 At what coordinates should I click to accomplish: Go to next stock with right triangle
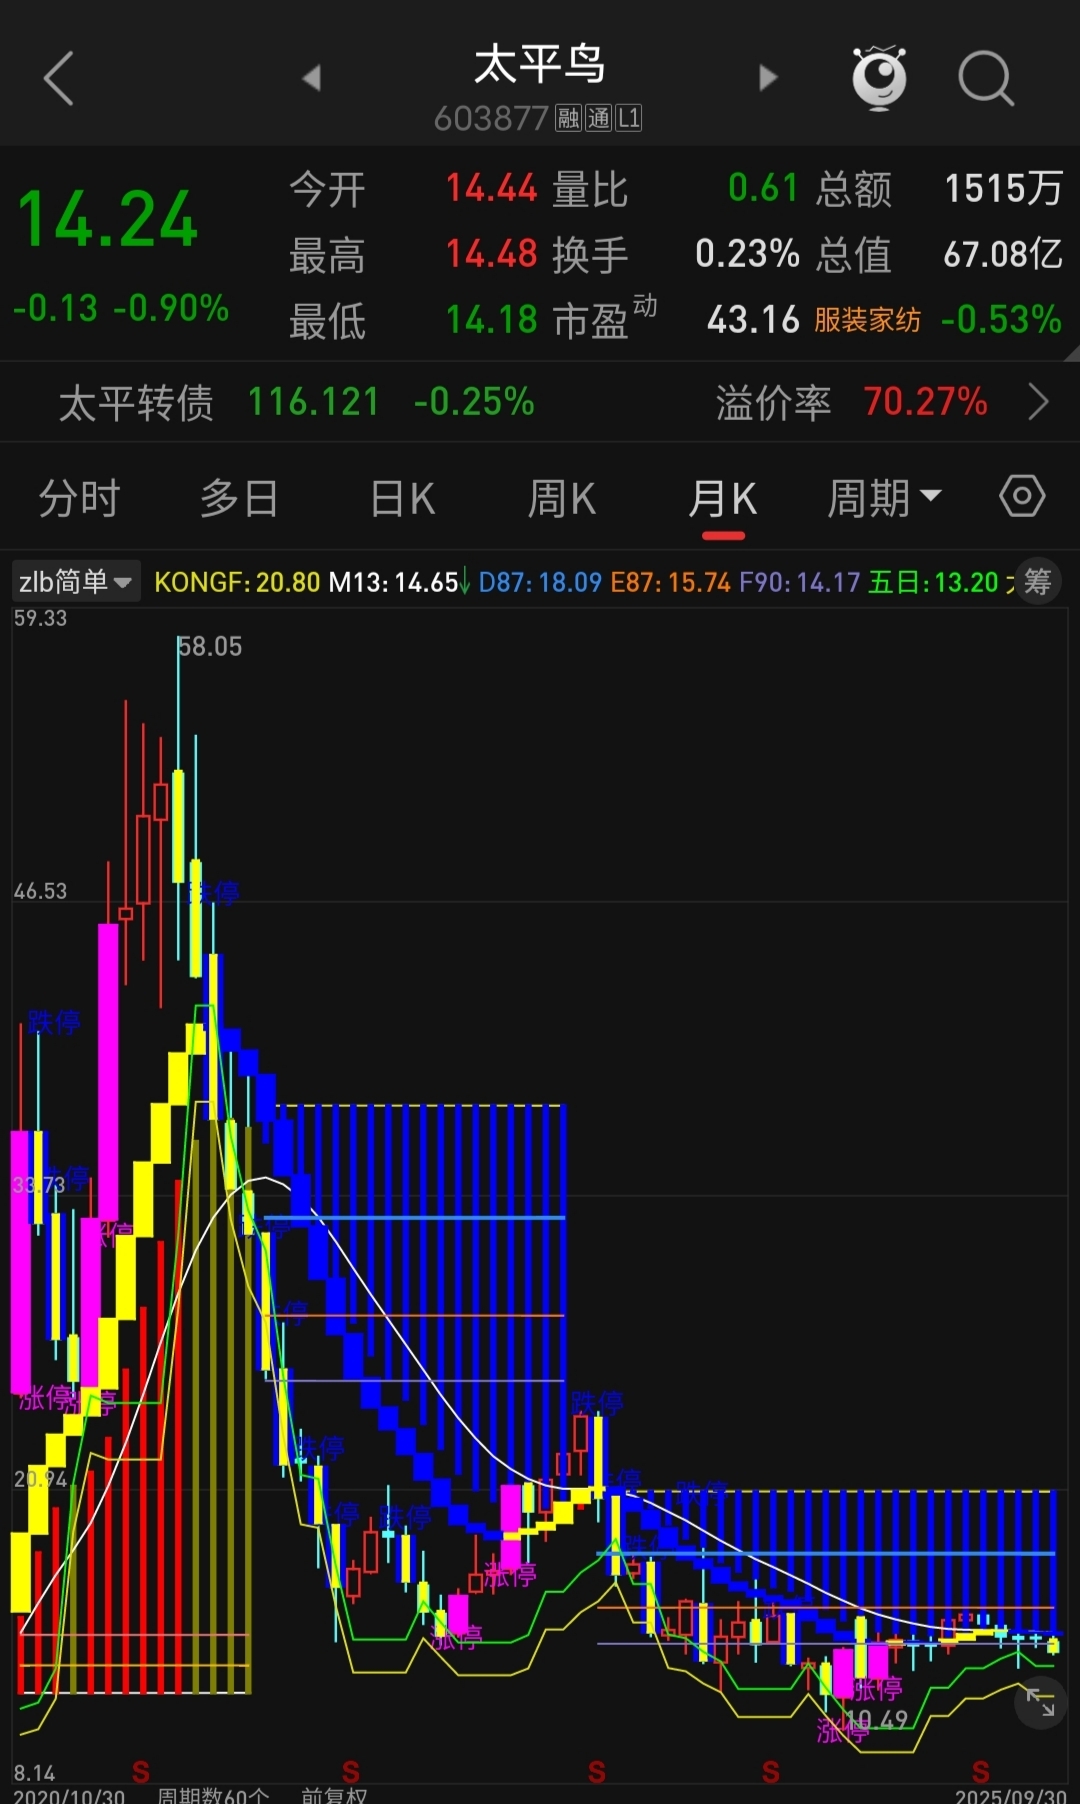pyautogui.click(x=767, y=78)
